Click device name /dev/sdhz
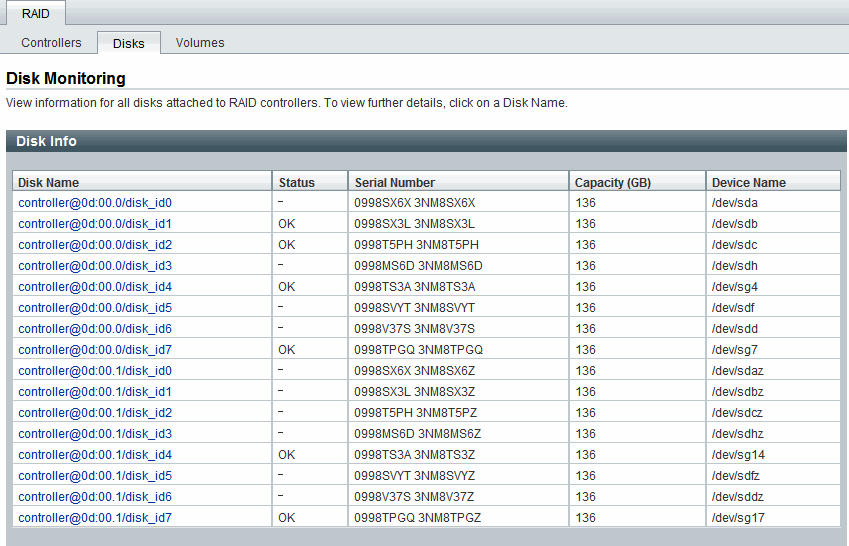 tap(737, 434)
